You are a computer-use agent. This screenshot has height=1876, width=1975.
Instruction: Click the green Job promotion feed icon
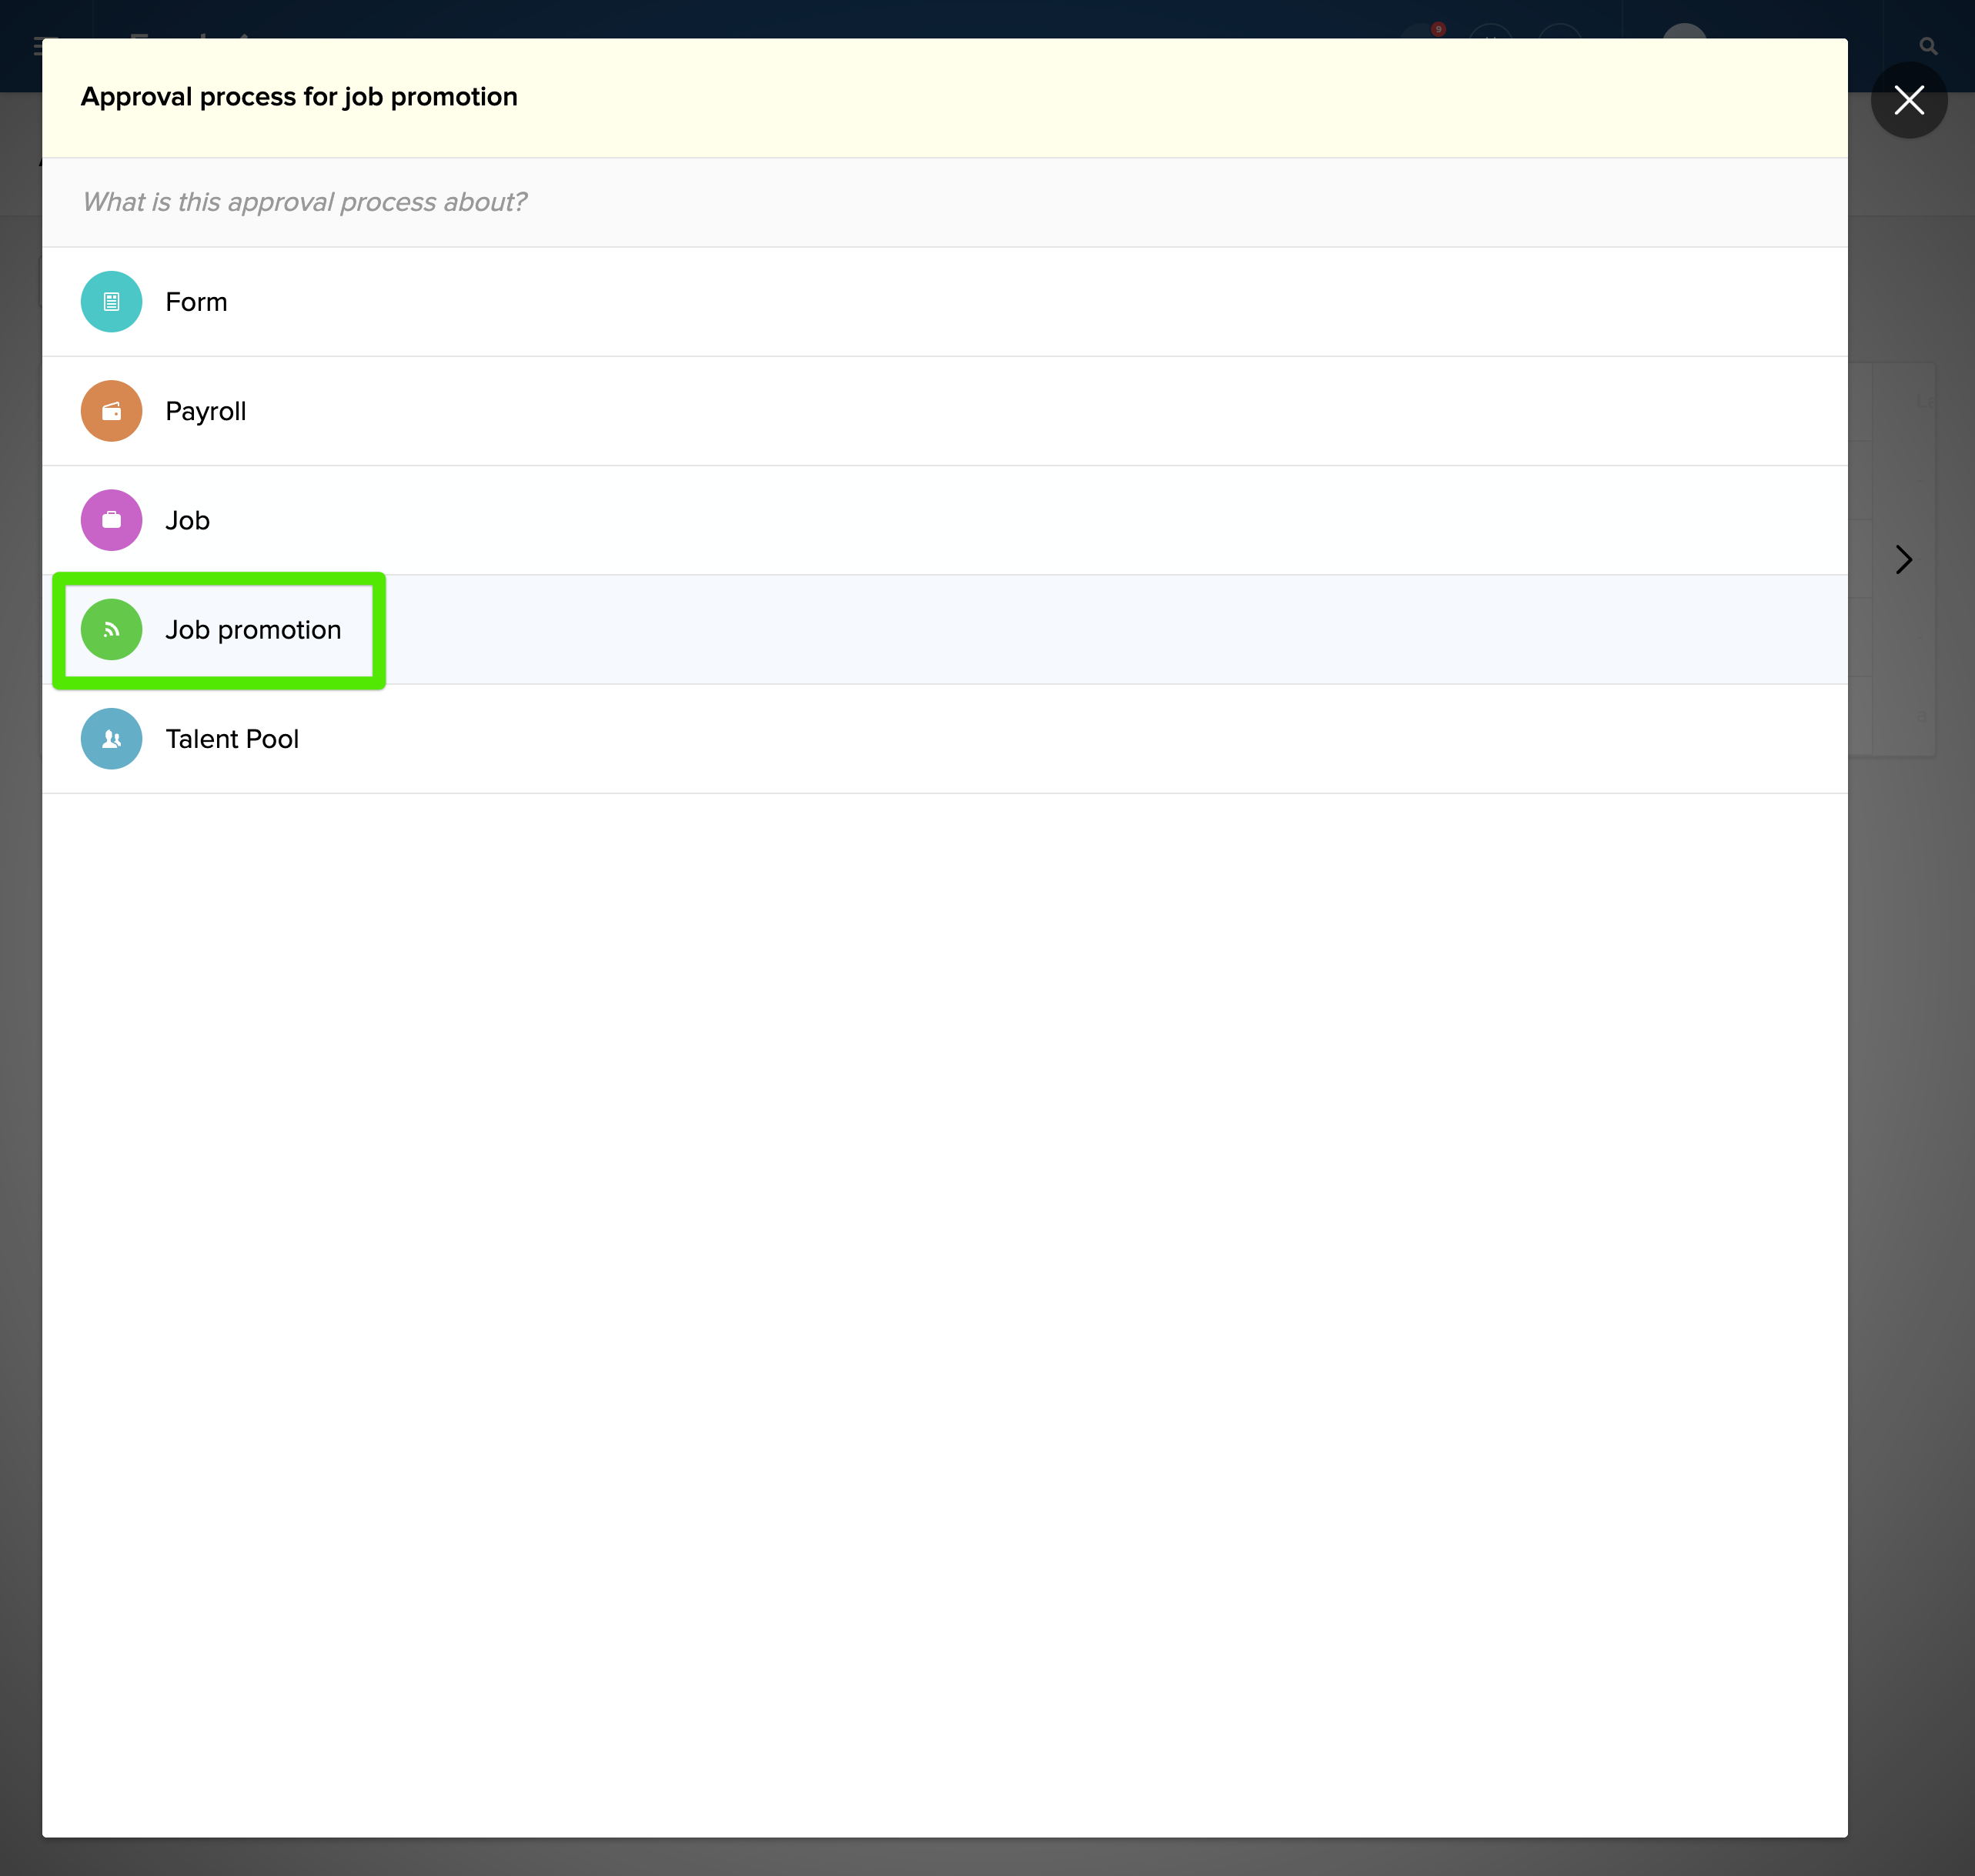111,630
